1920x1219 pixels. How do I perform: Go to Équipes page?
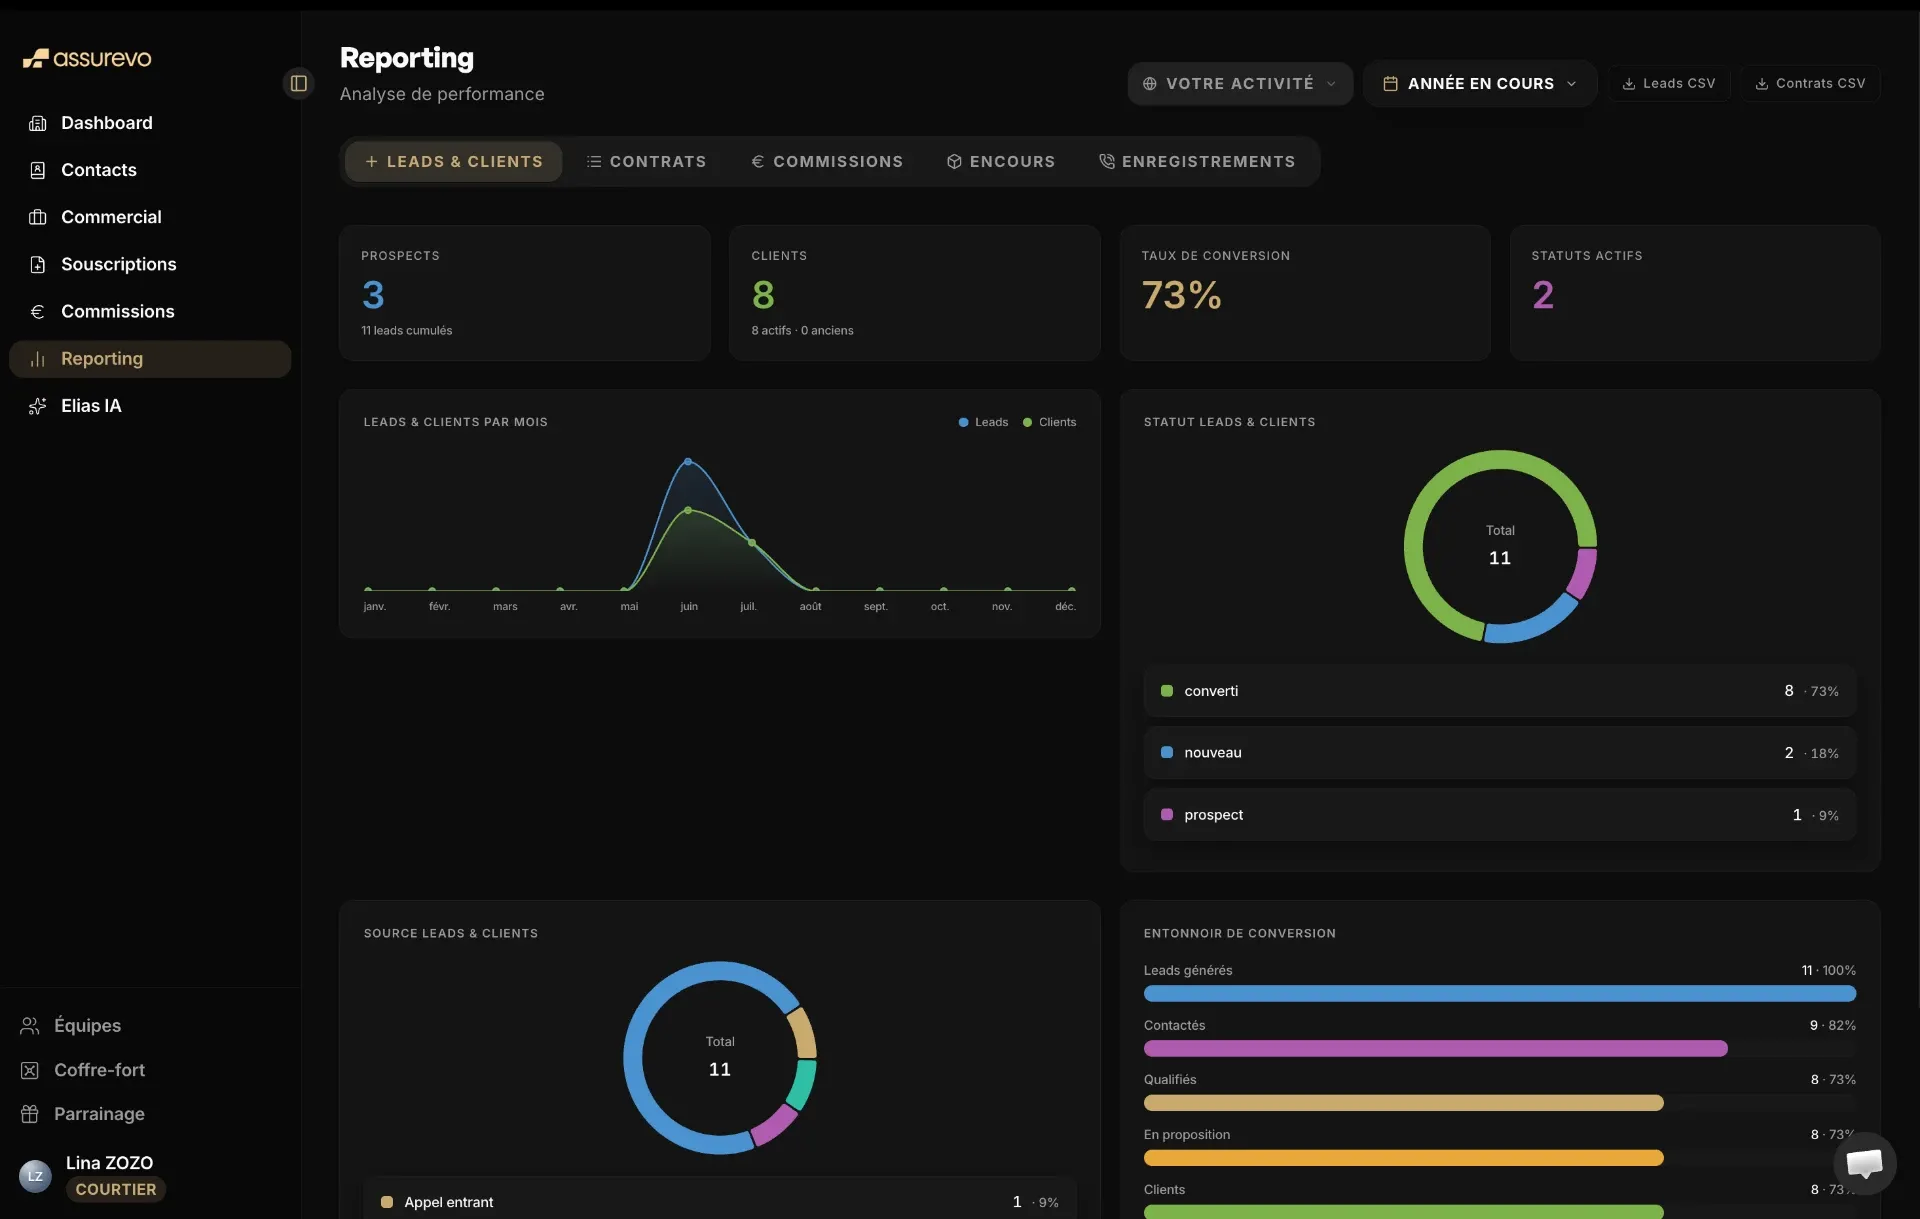[87, 1025]
